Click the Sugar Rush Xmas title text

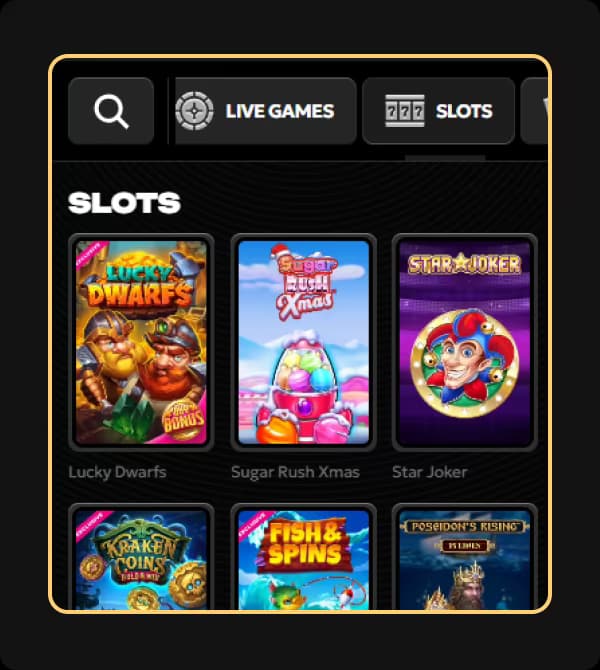295,472
